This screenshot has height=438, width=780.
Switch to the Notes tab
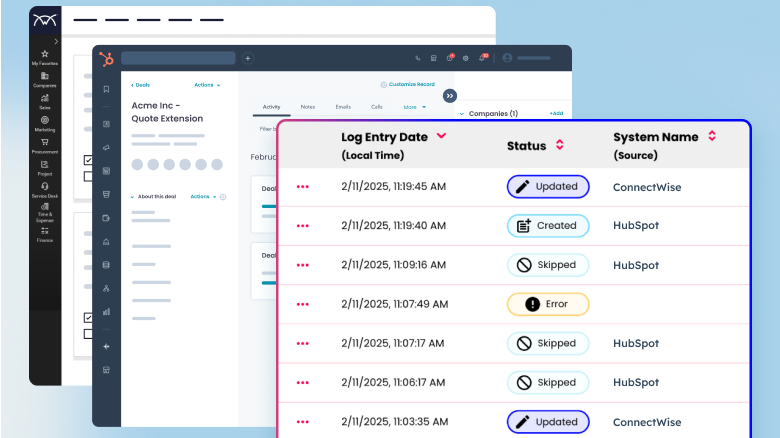click(307, 106)
